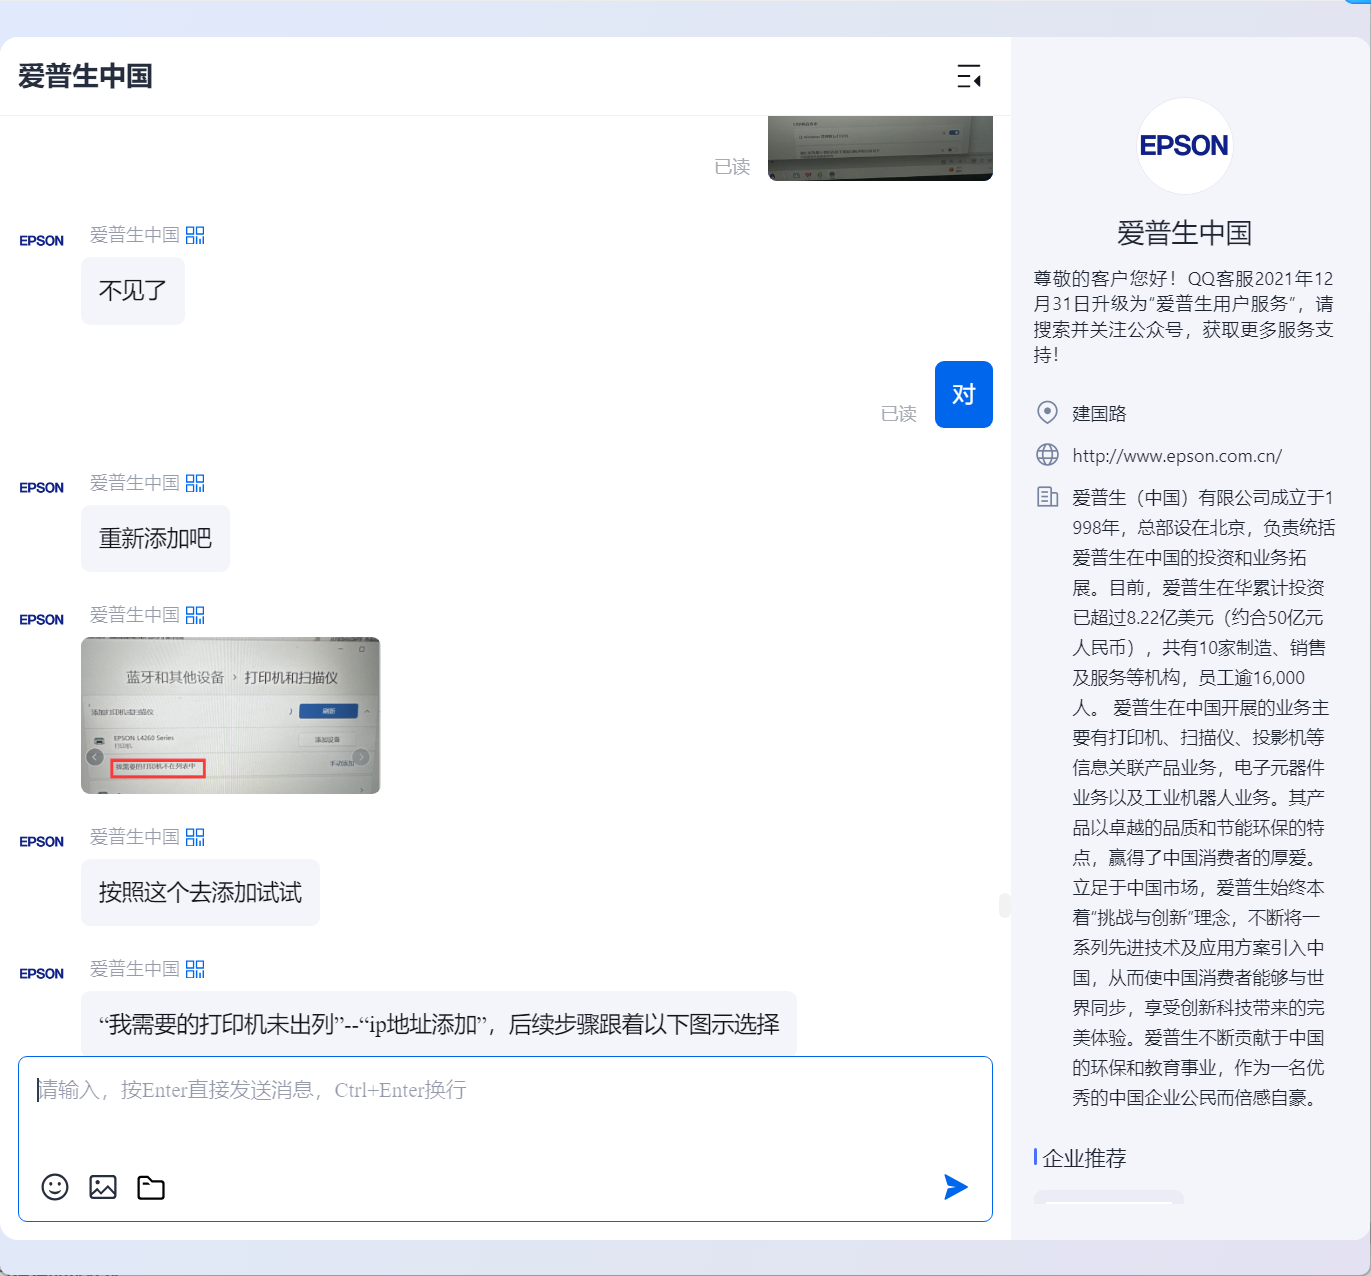This screenshot has width=1371, height=1276.
Task: Click the 建国路 address text
Action: click(x=1099, y=413)
